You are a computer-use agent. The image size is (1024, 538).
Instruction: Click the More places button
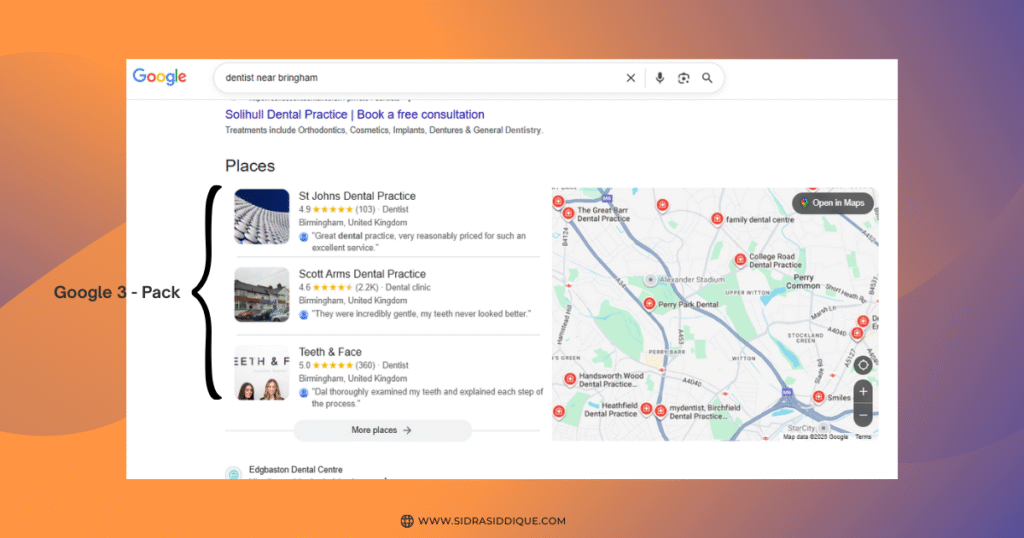click(x=382, y=430)
